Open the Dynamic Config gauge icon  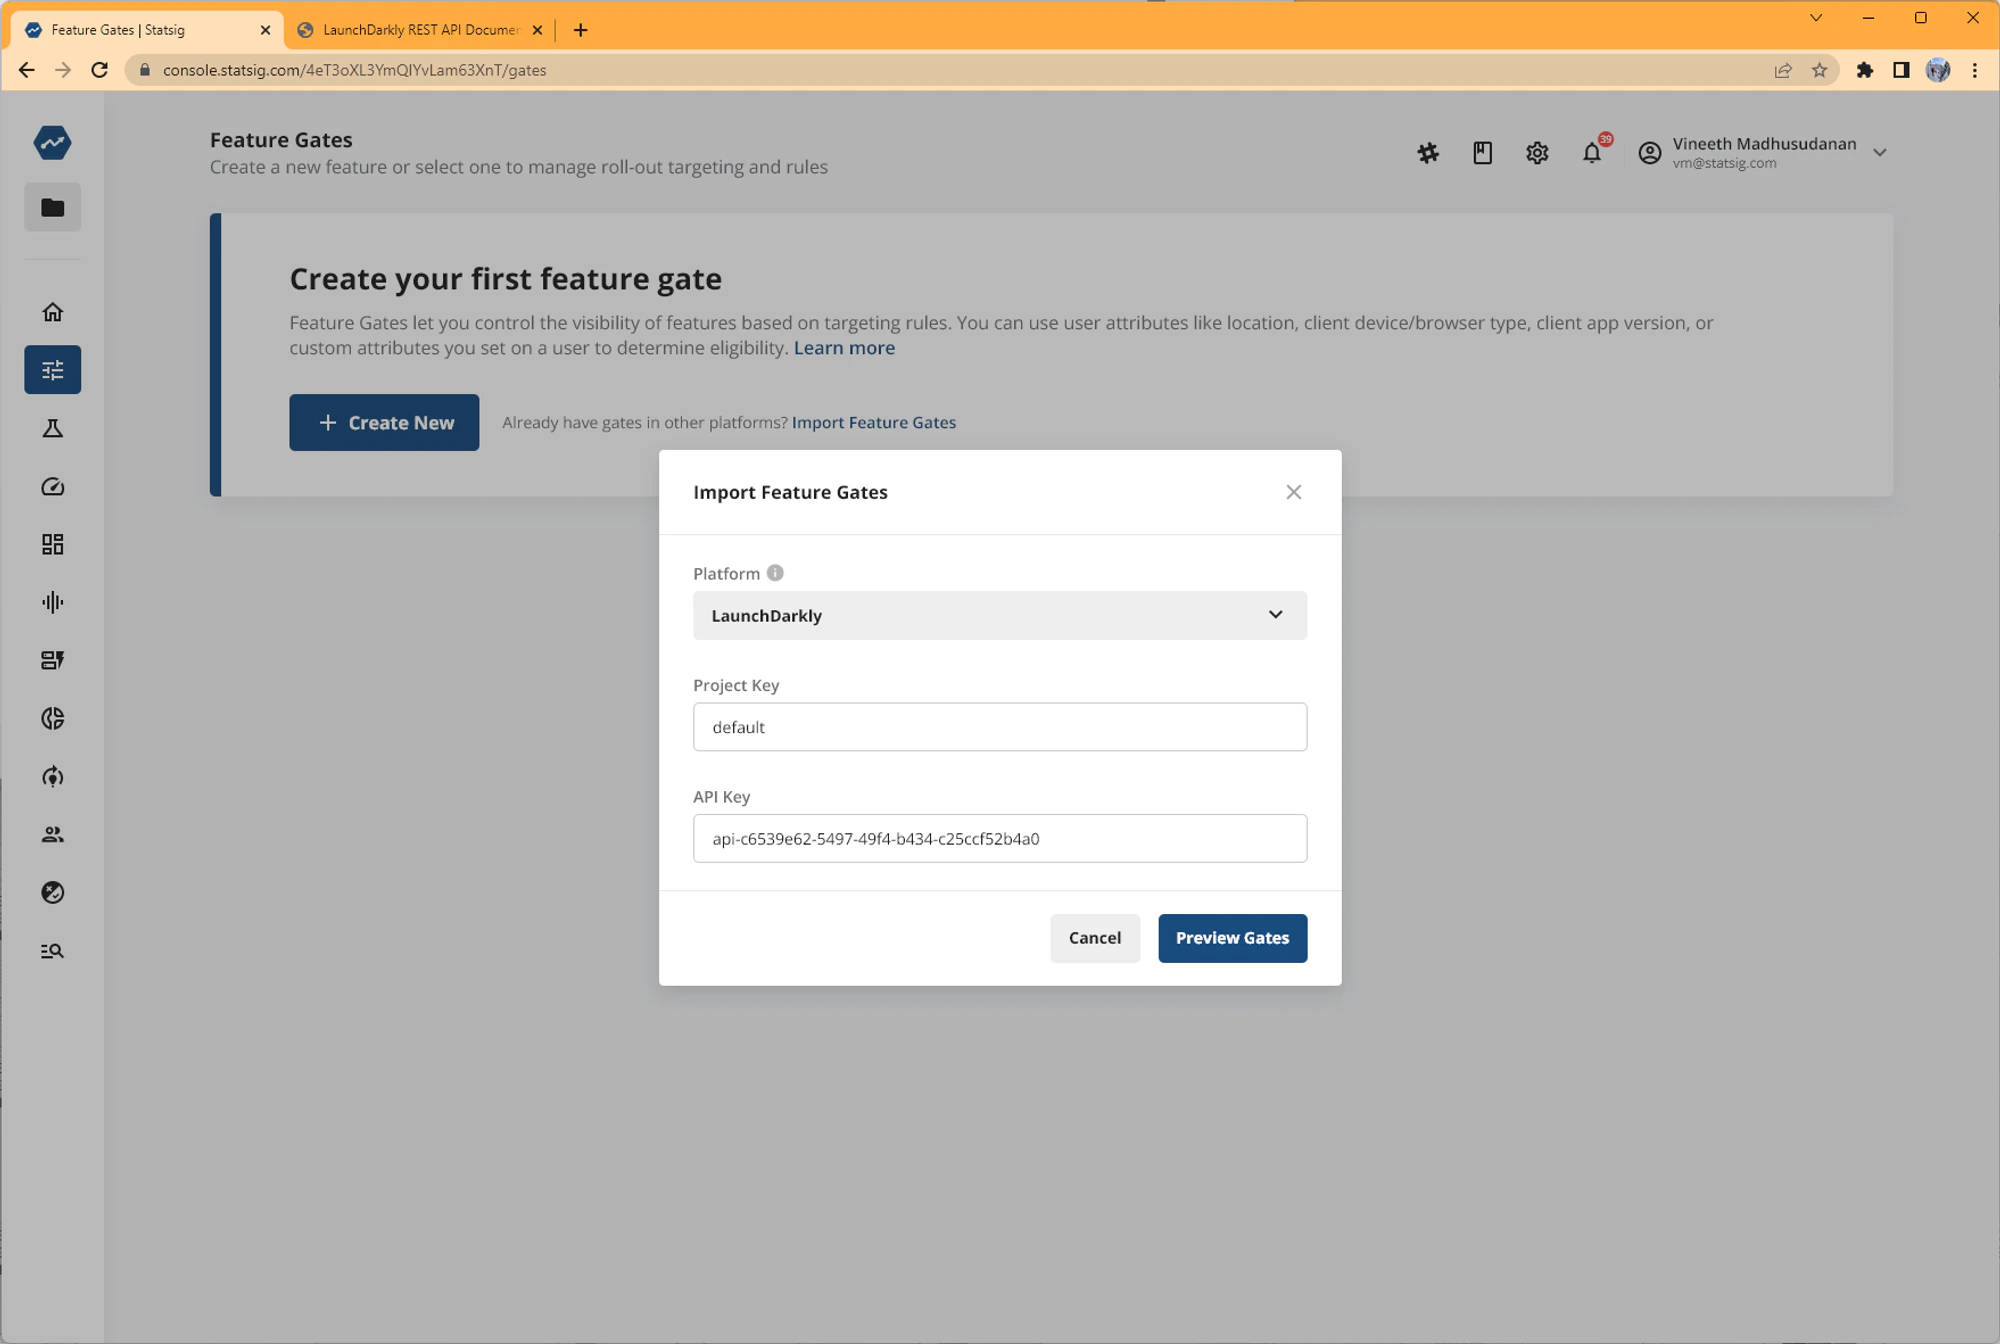[52, 487]
